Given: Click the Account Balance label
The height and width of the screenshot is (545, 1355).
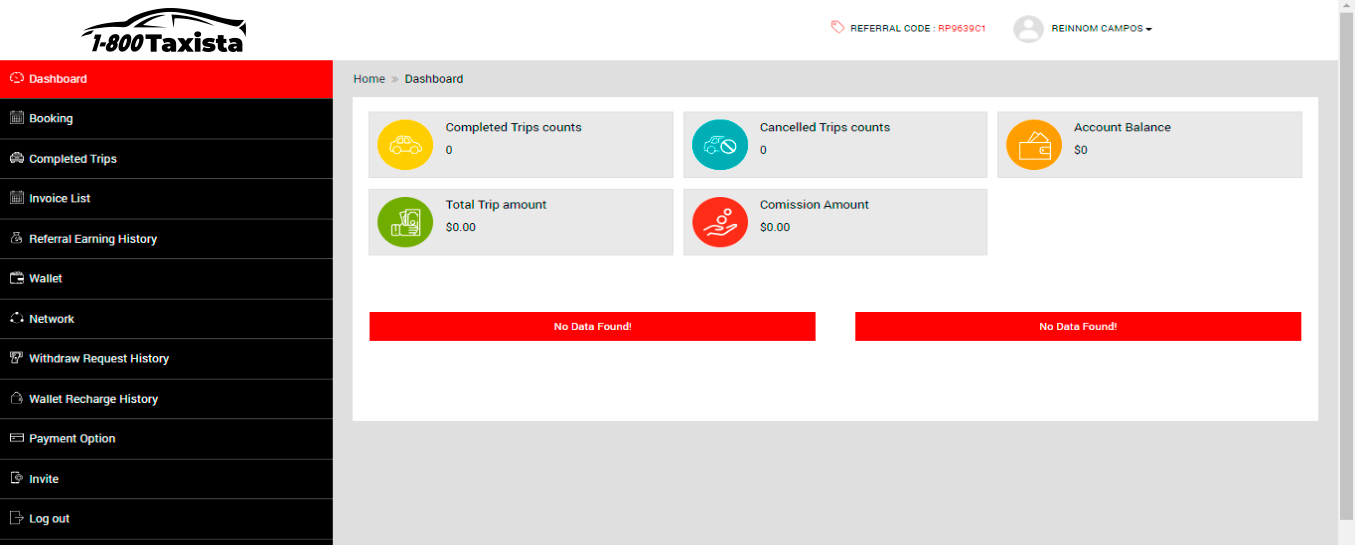Looking at the screenshot, I should [x=1122, y=127].
